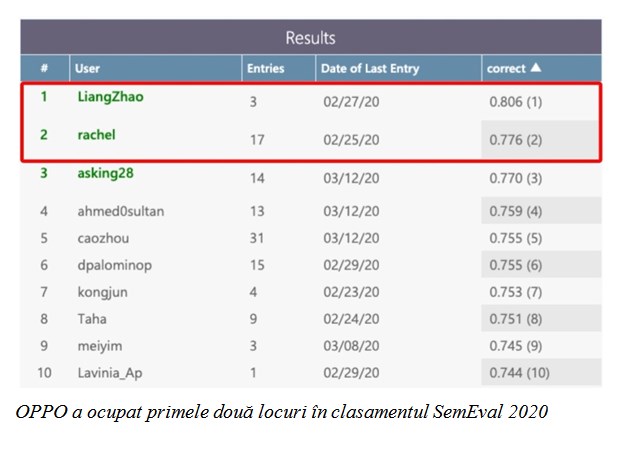Open asking28 user link
637x449 pixels.
pos(105,173)
